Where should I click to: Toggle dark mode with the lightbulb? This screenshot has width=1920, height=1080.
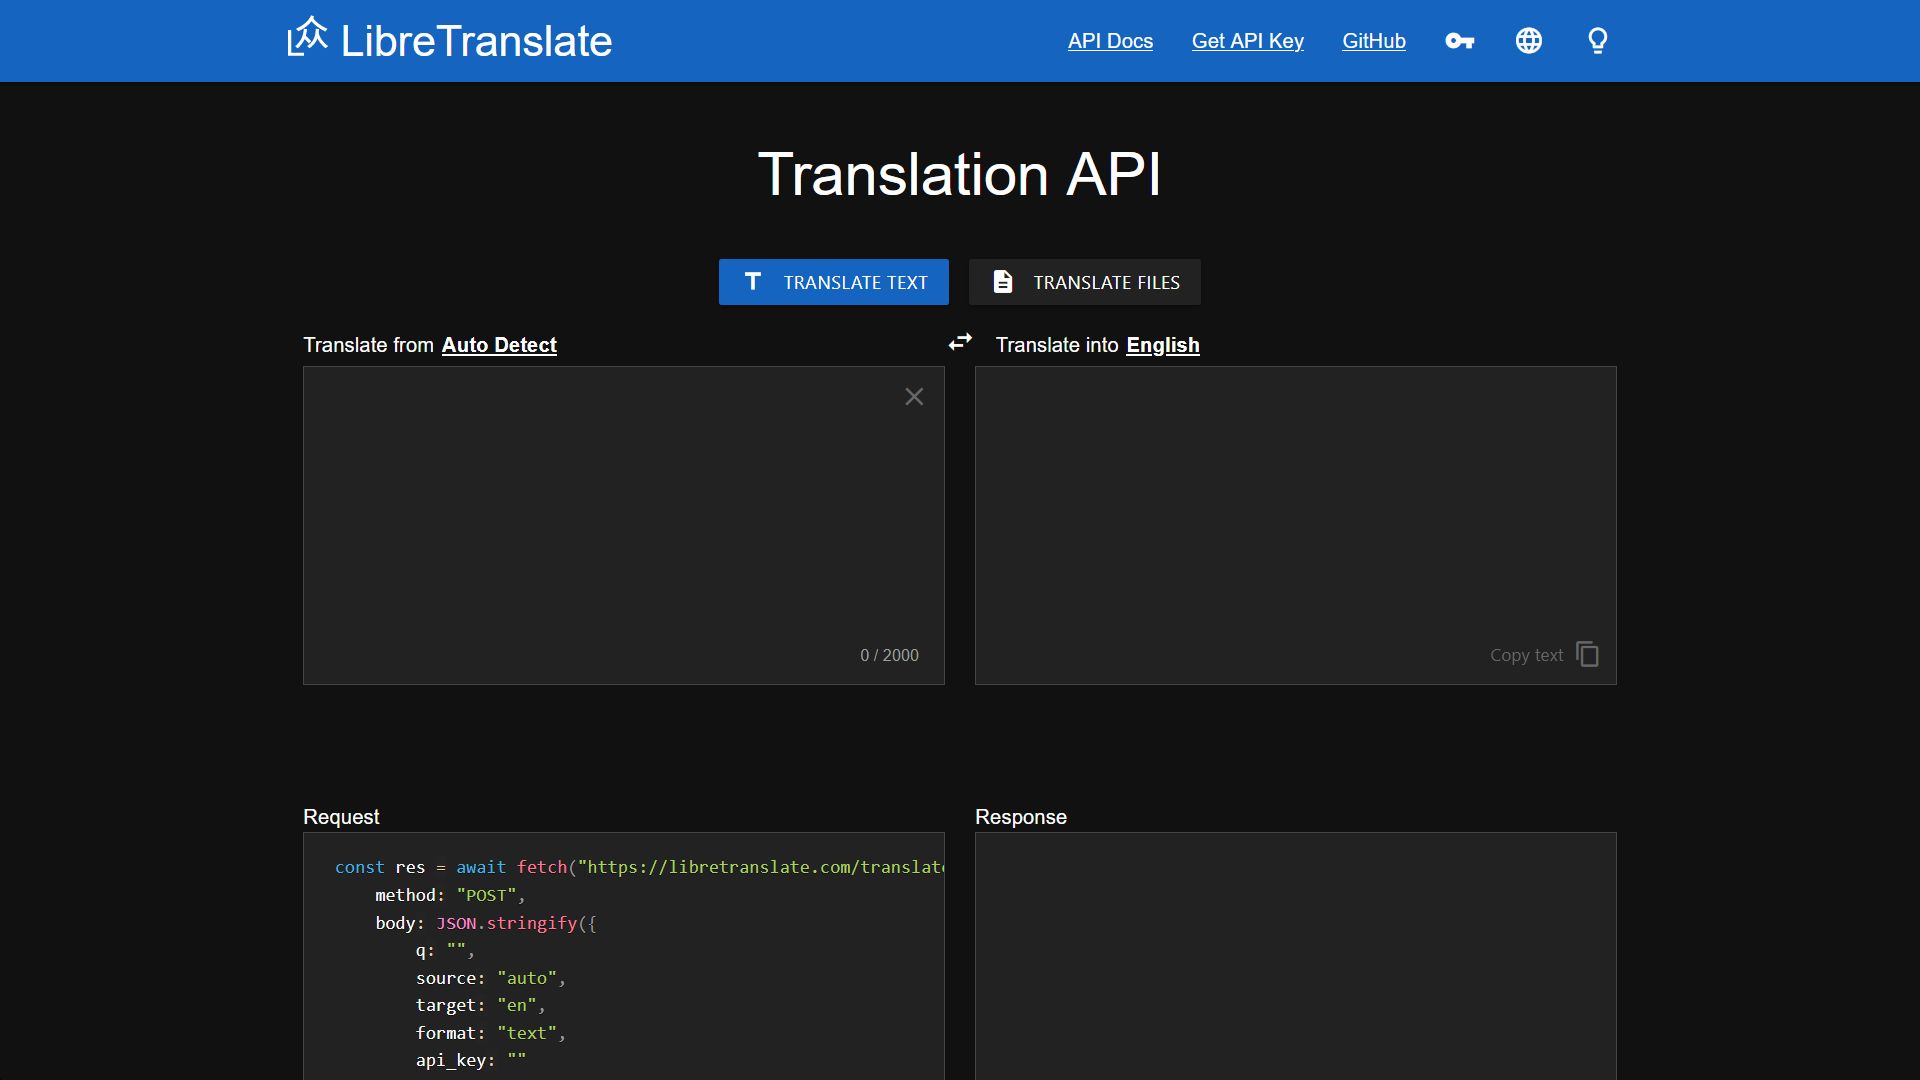[x=1597, y=41]
